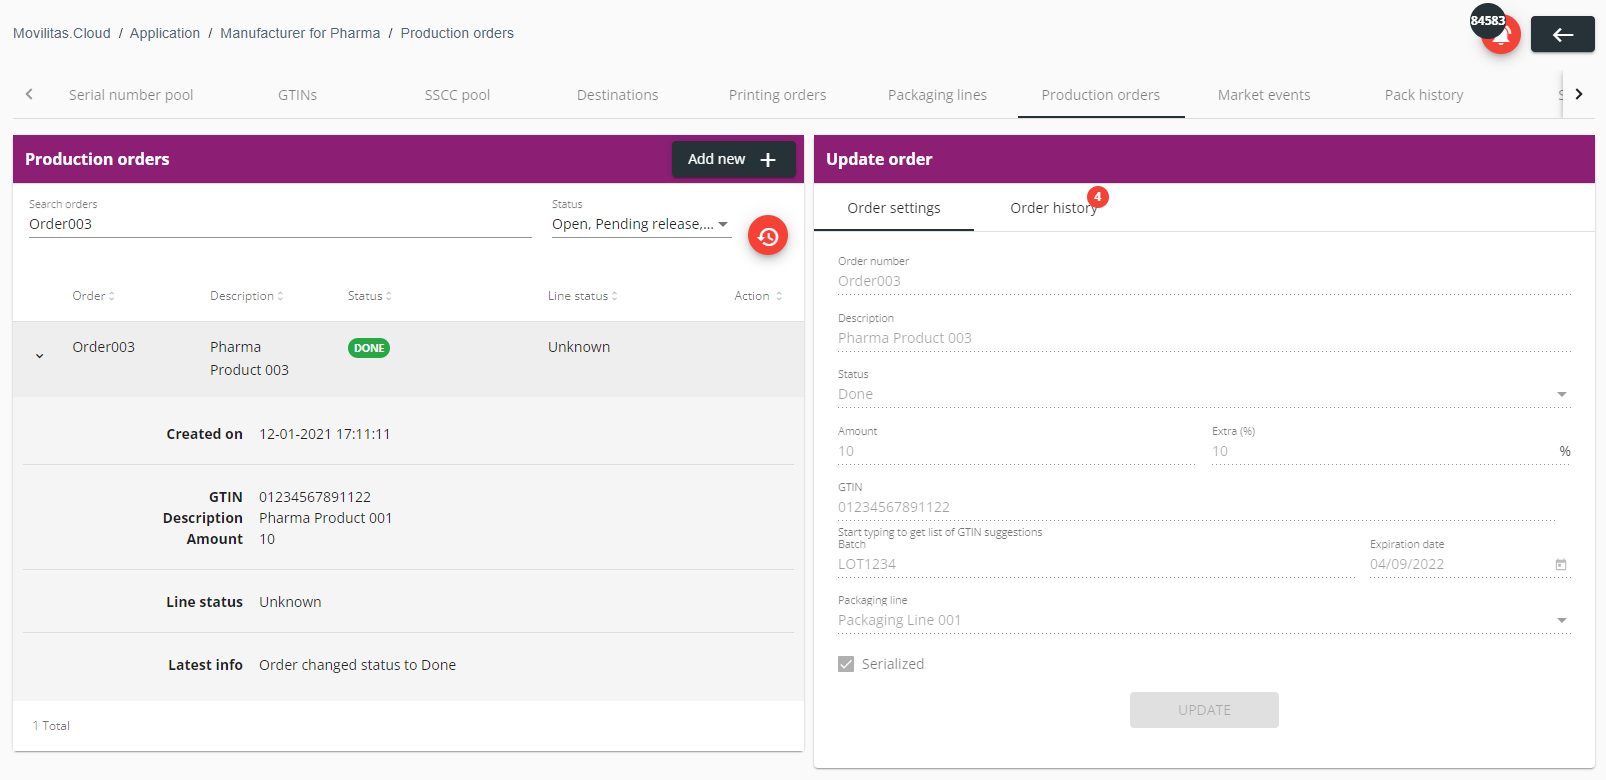Switch to Packaging lines tab

[x=937, y=95]
